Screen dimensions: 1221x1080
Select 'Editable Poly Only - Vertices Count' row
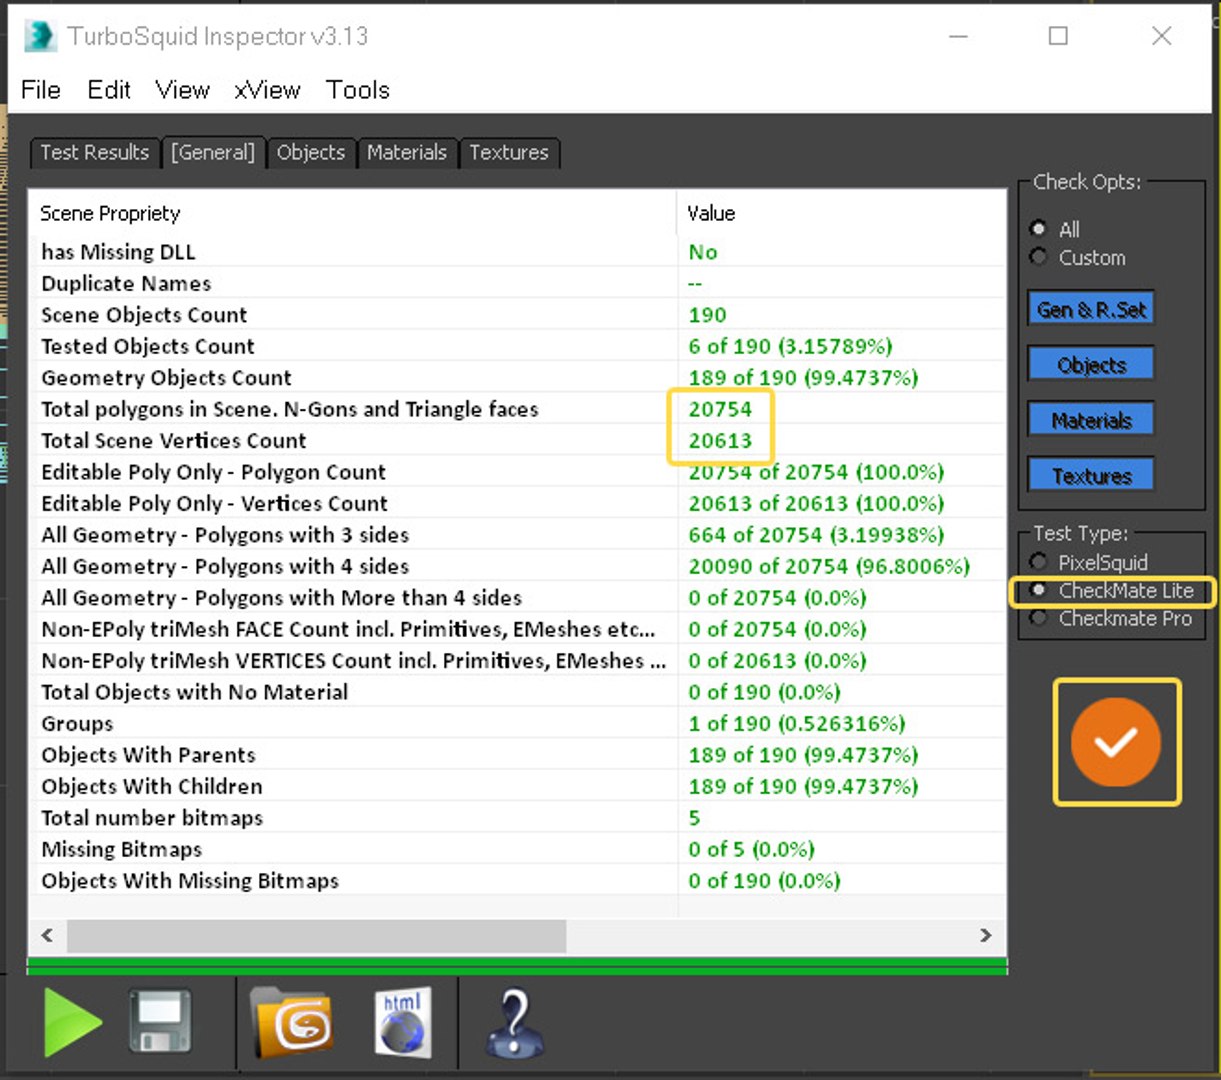click(x=517, y=503)
